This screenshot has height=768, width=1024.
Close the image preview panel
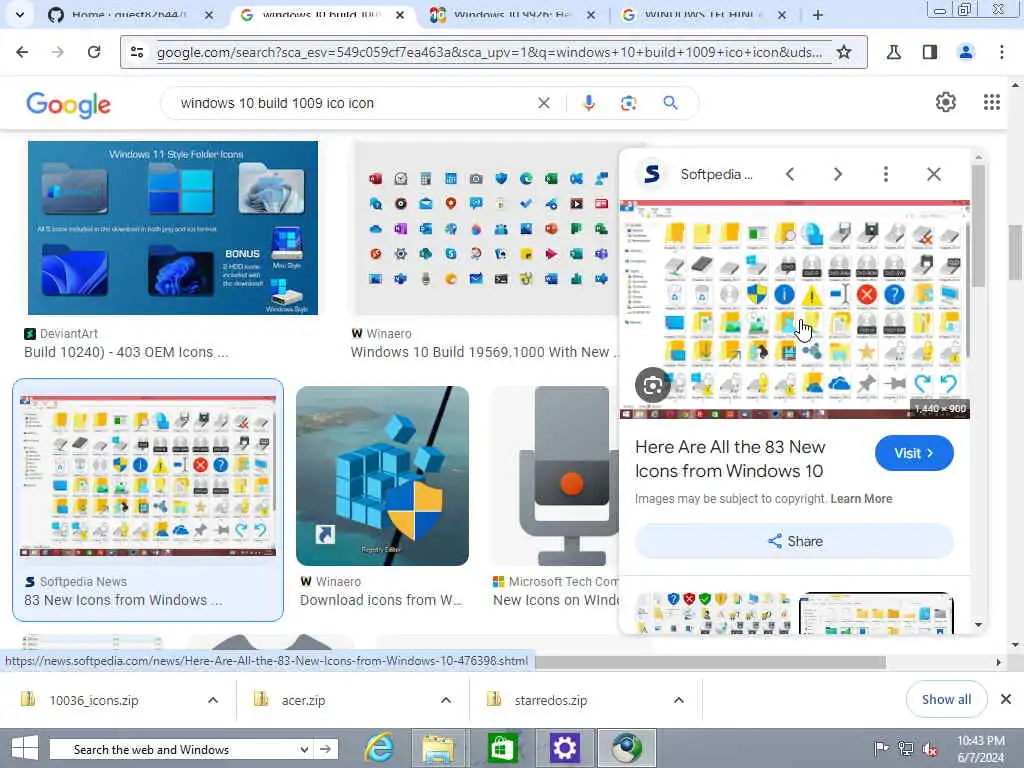tap(934, 174)
